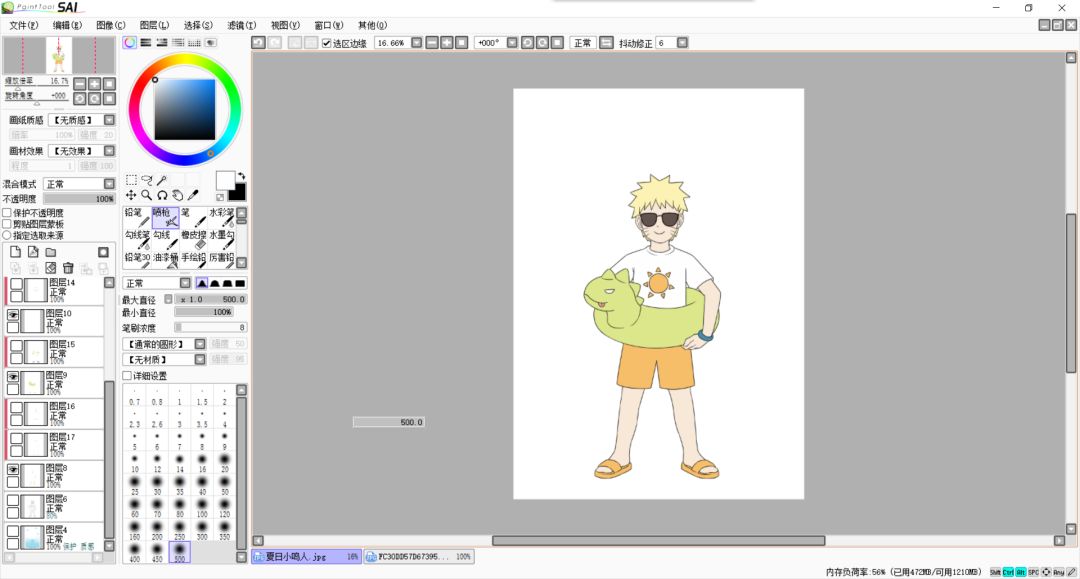Viewport: 1080px width, 579px height.
Task: Select brush size 20 preset
Action: pos(225,463)
